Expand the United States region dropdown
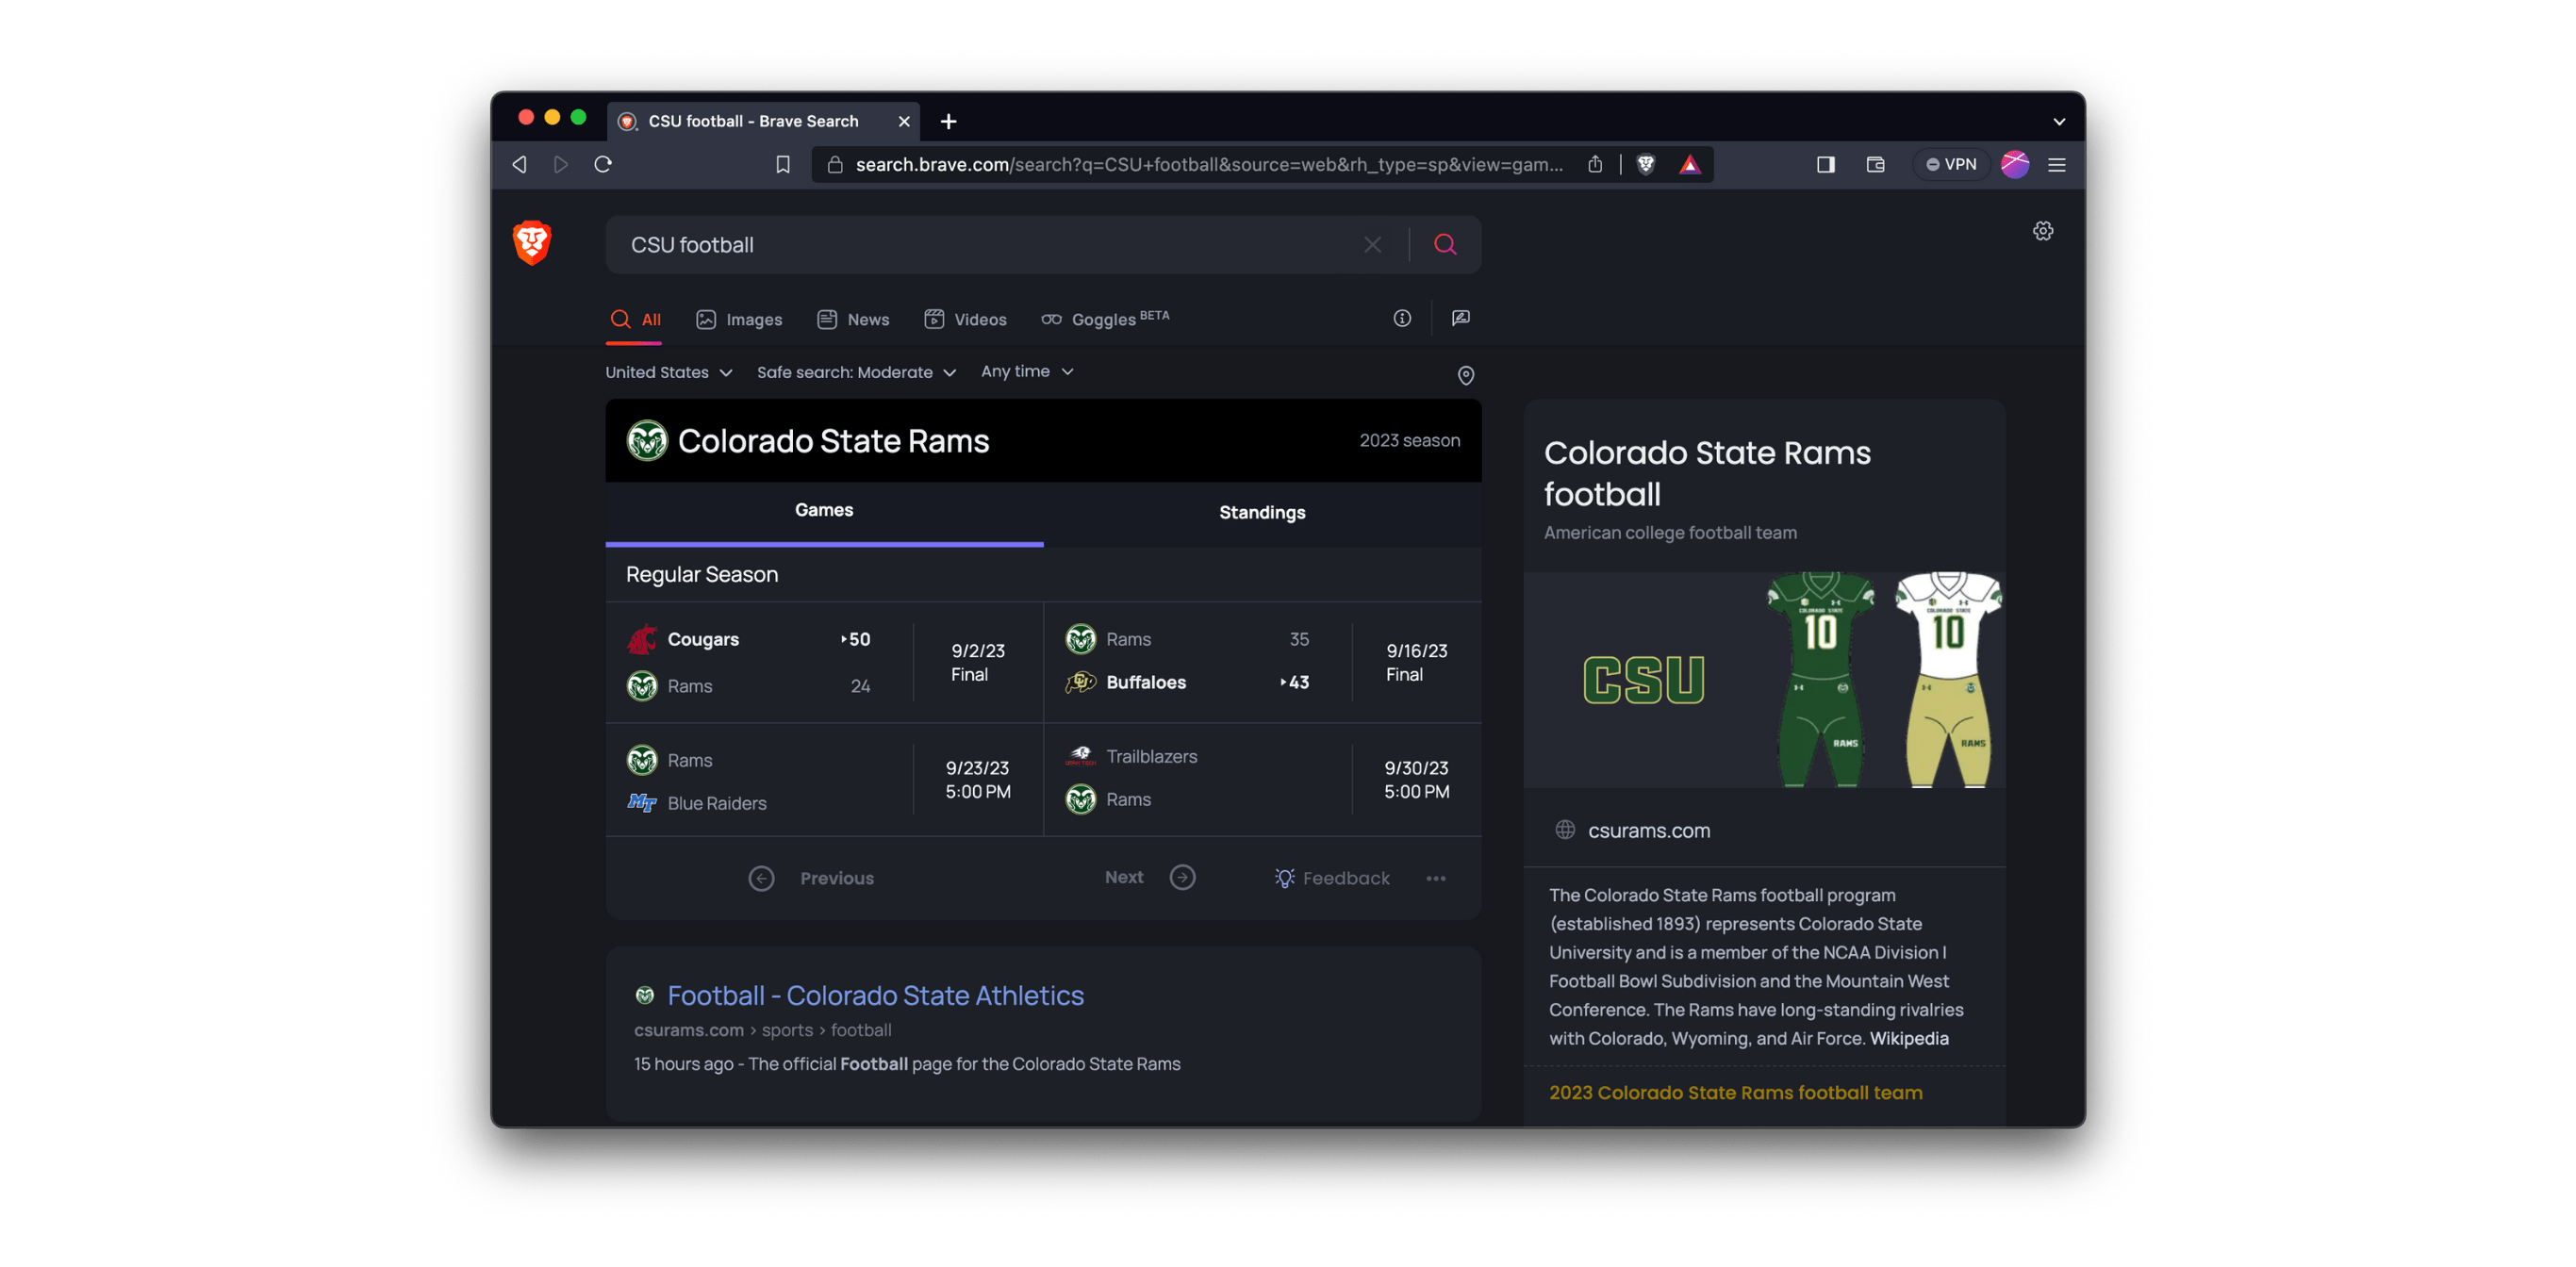Viewport: 2576px width, 1267px height. (669, 372)
